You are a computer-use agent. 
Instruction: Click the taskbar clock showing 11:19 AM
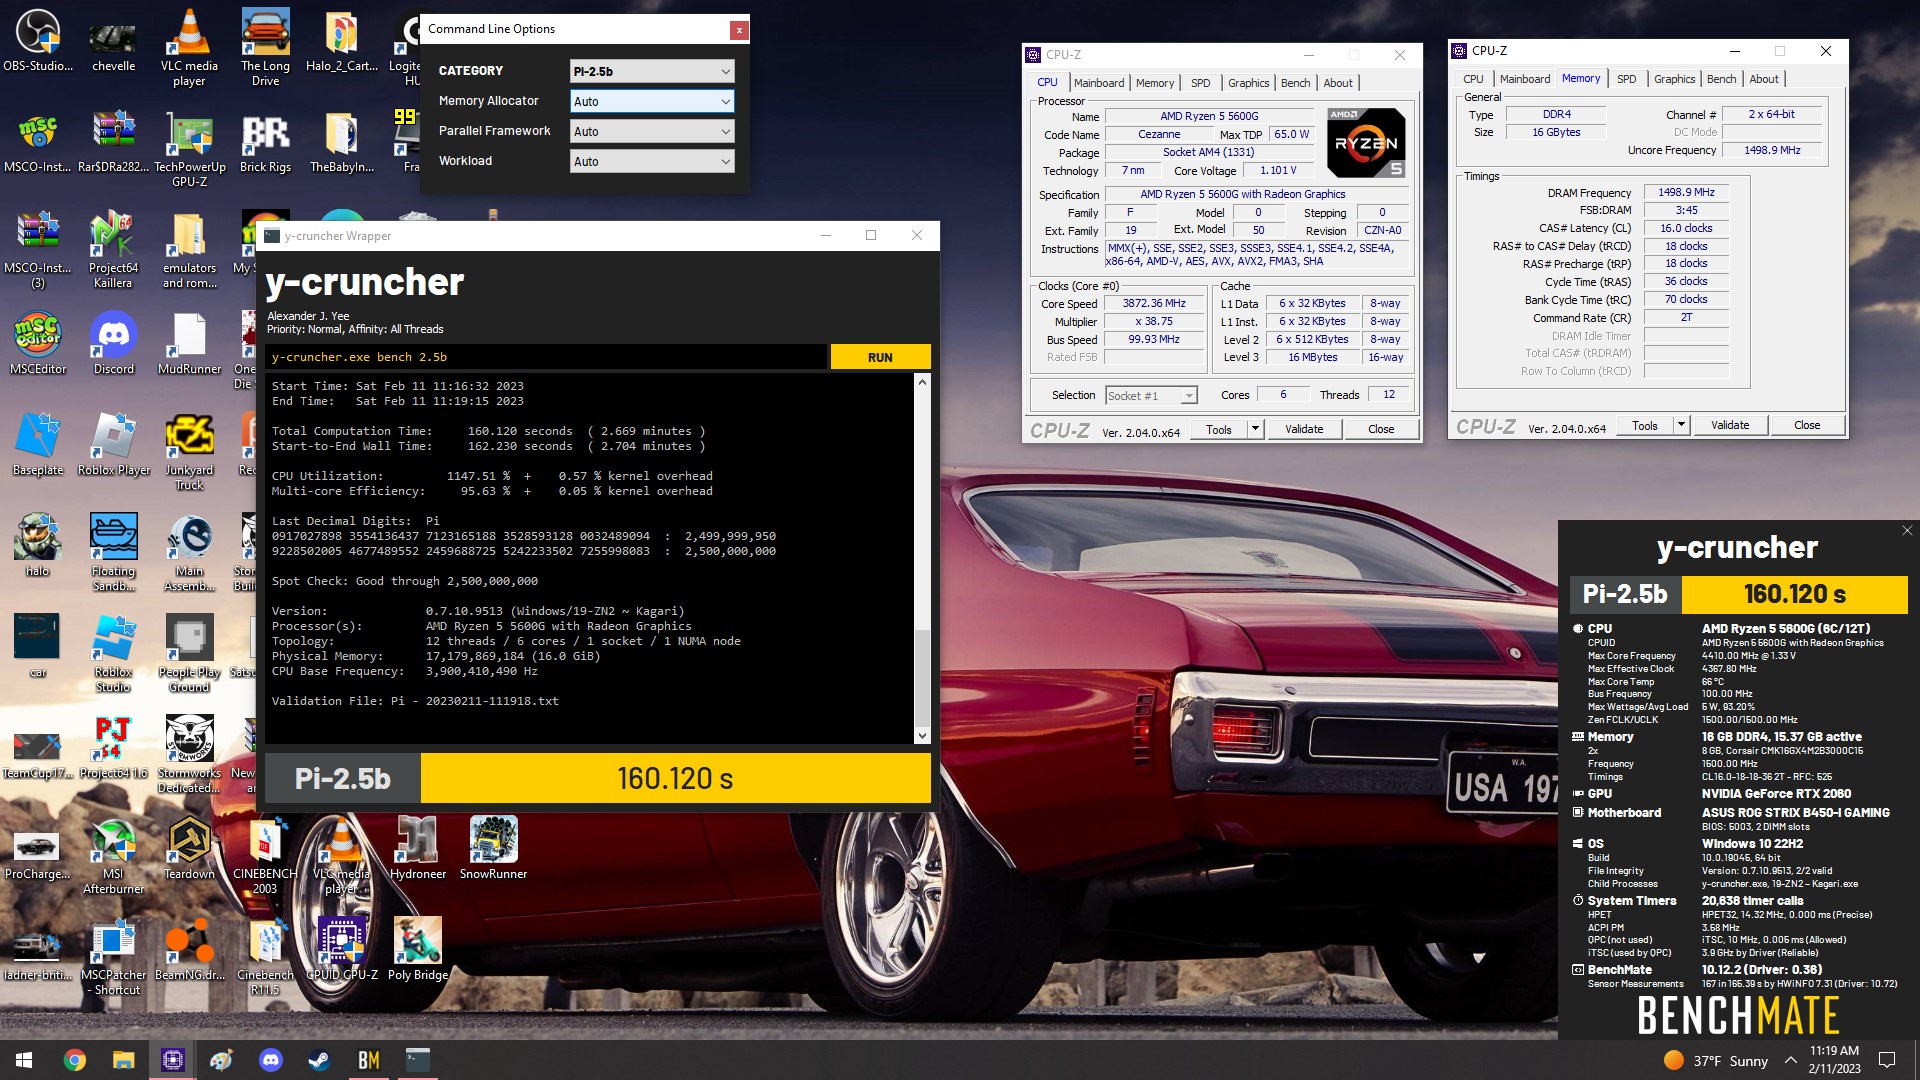[1834, 1060]
